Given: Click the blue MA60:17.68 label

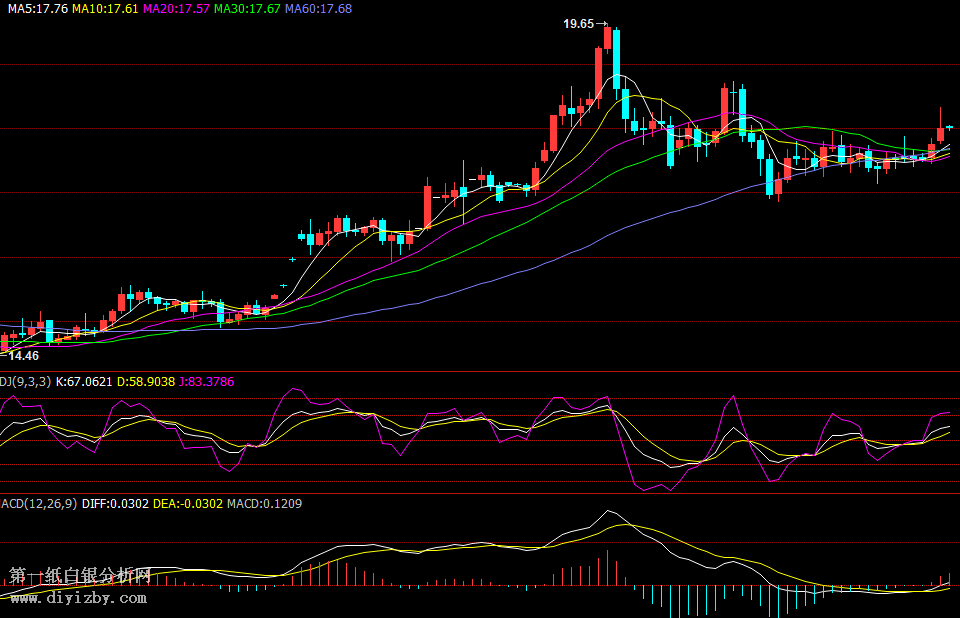Looking at the screenshot, I should coord(318,8).
